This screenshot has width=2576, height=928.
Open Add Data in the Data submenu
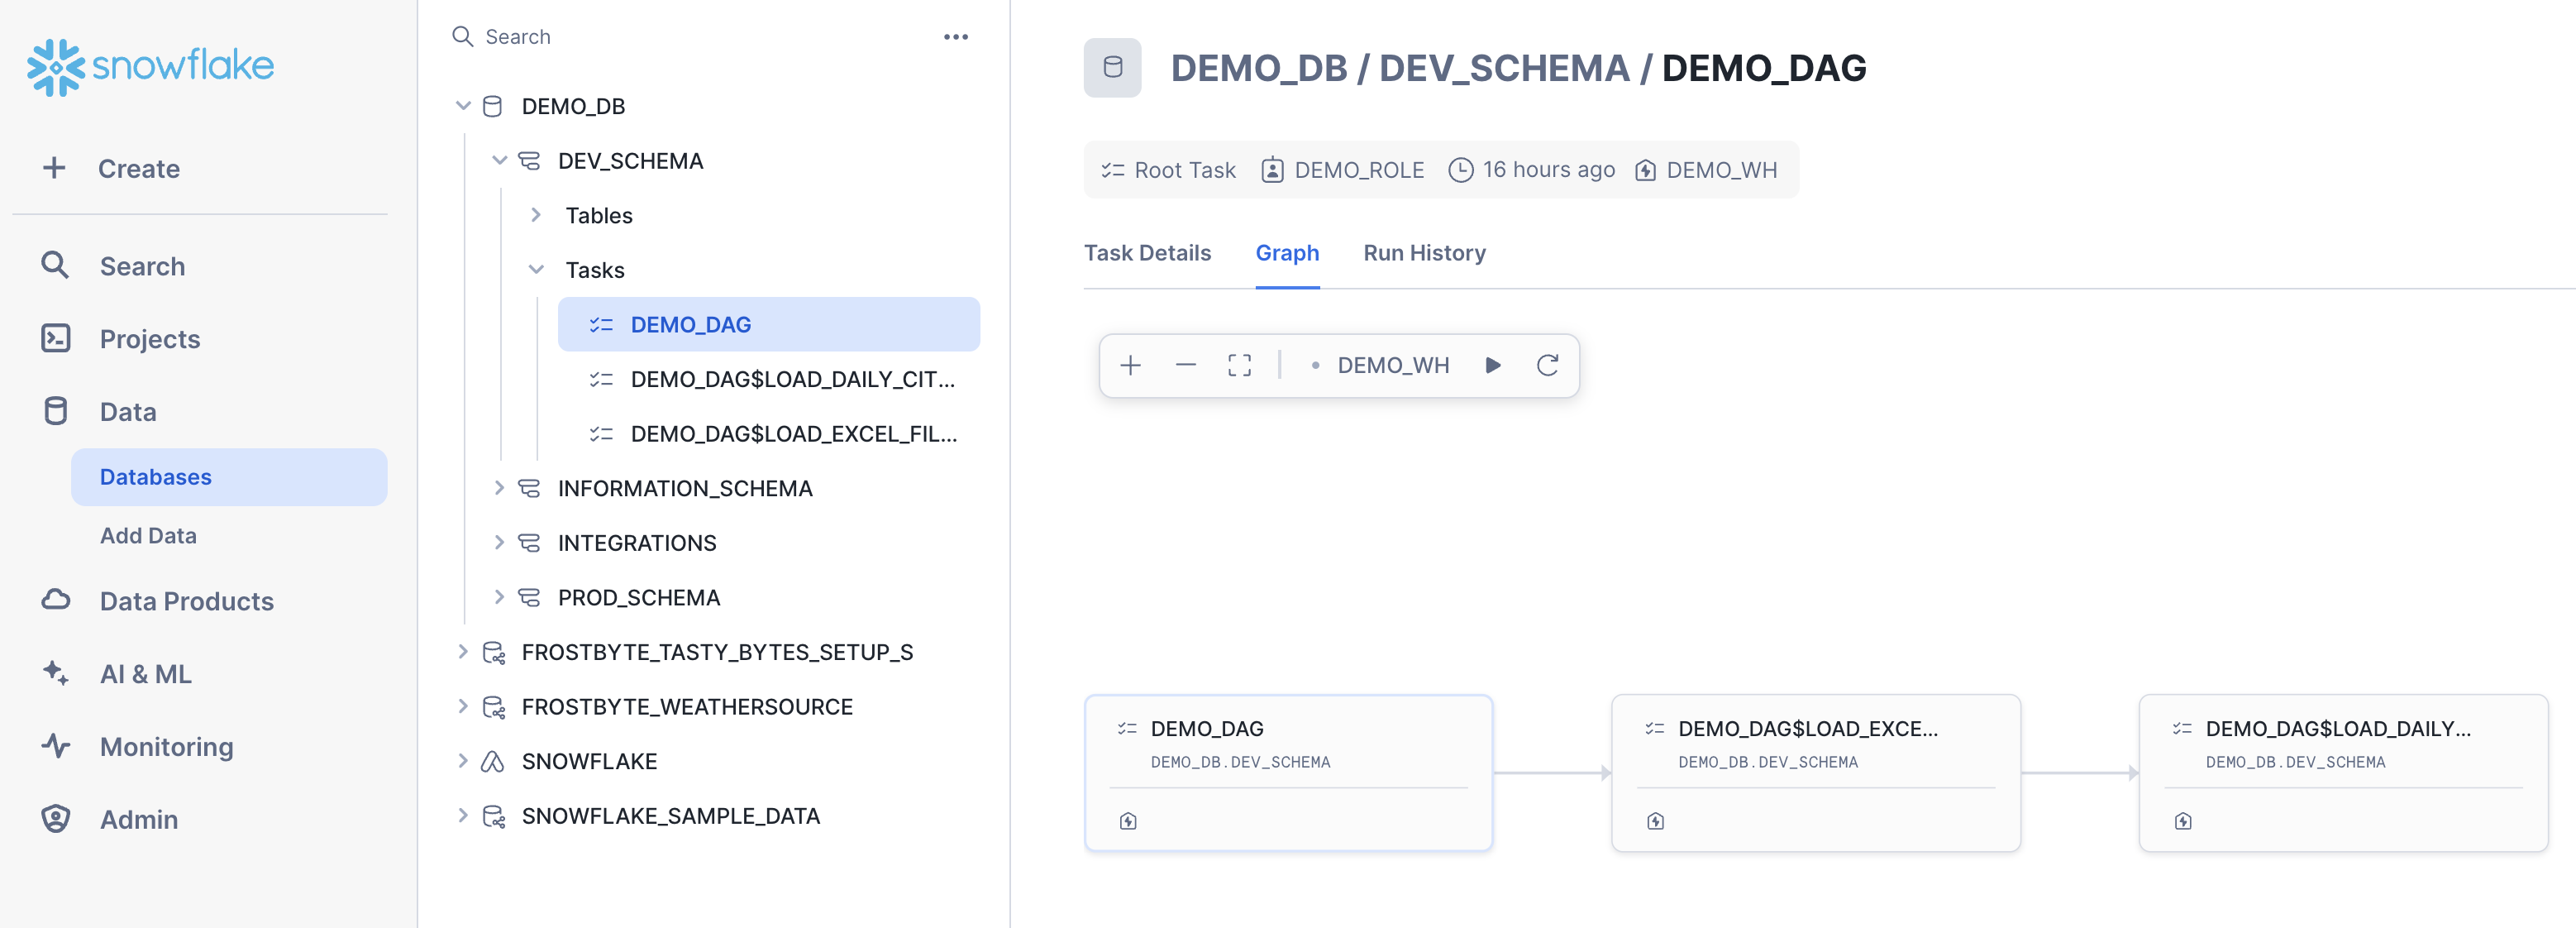[148, 535]
